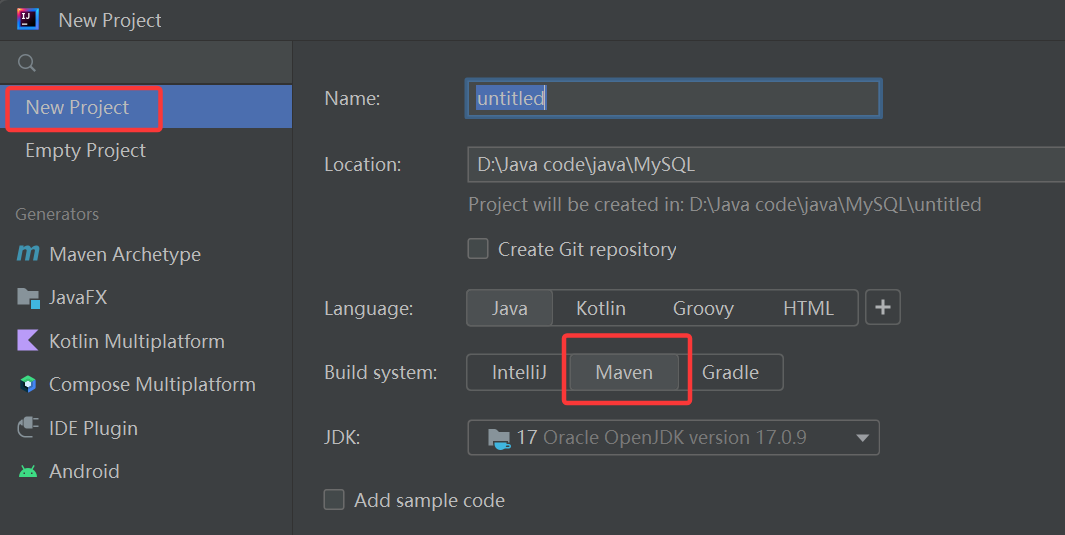
Task: Open the JDK version dropdown
Action: (673, 437)
